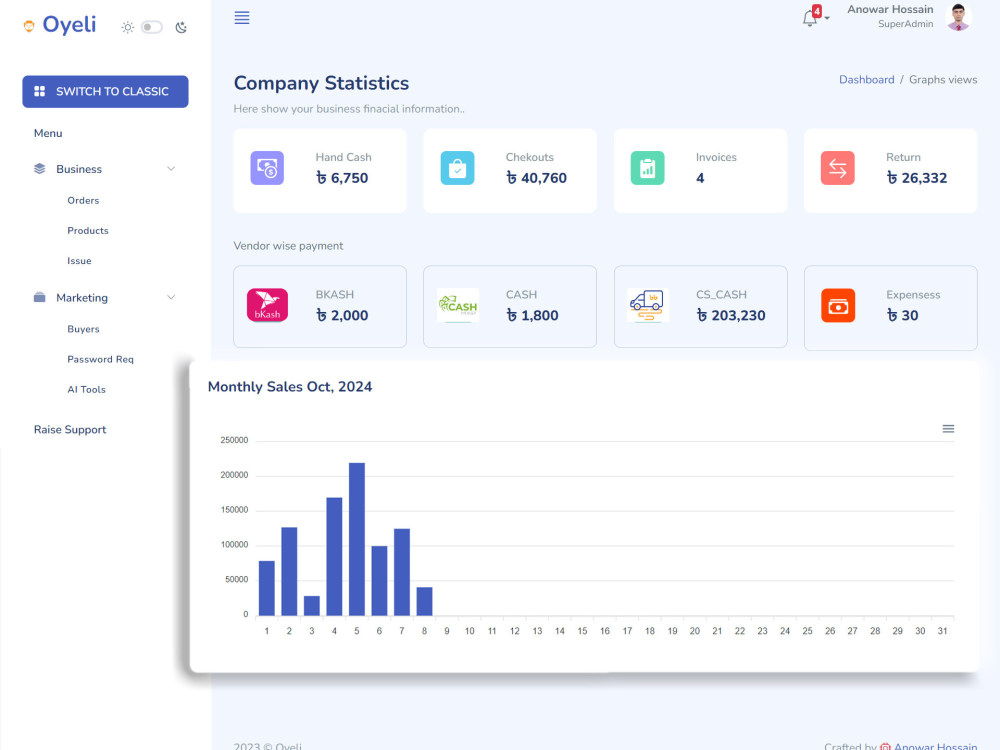Toggle the light/dark theme switch

(x=152, y=27)
